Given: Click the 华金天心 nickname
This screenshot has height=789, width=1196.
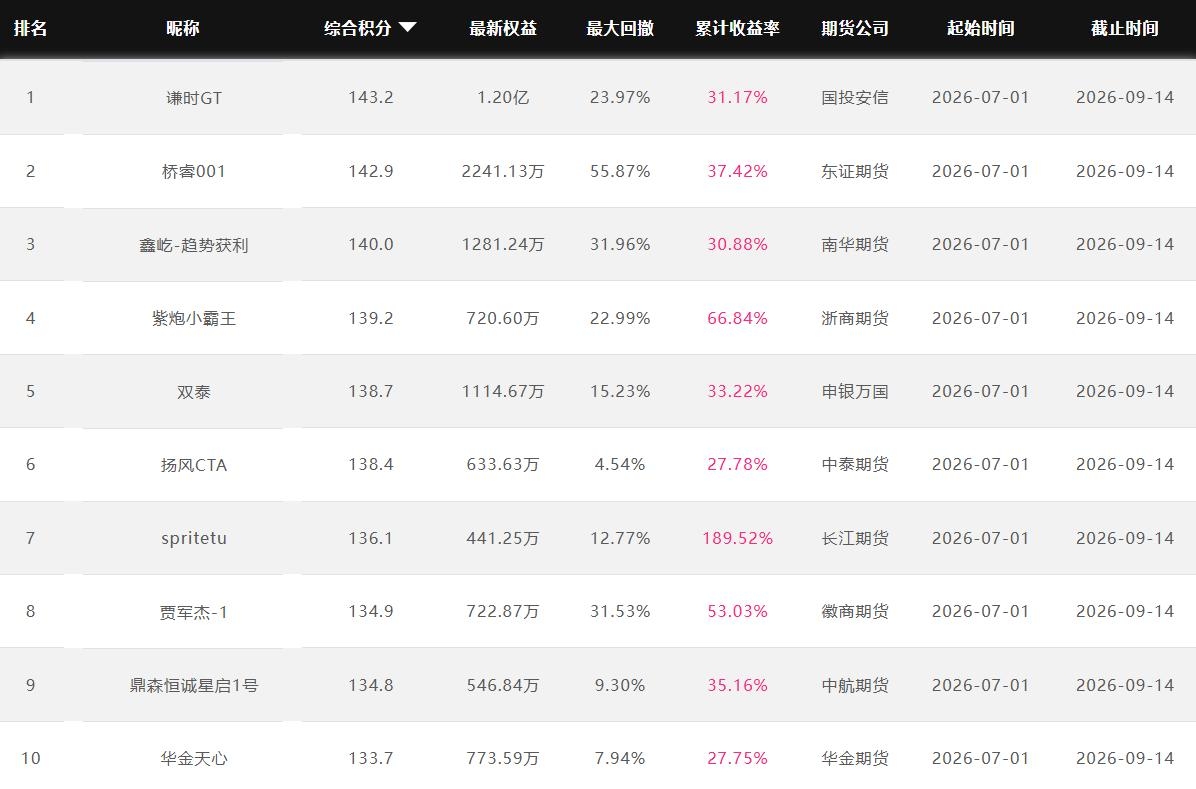Looking at the screenshot, I should pos(194,758).
